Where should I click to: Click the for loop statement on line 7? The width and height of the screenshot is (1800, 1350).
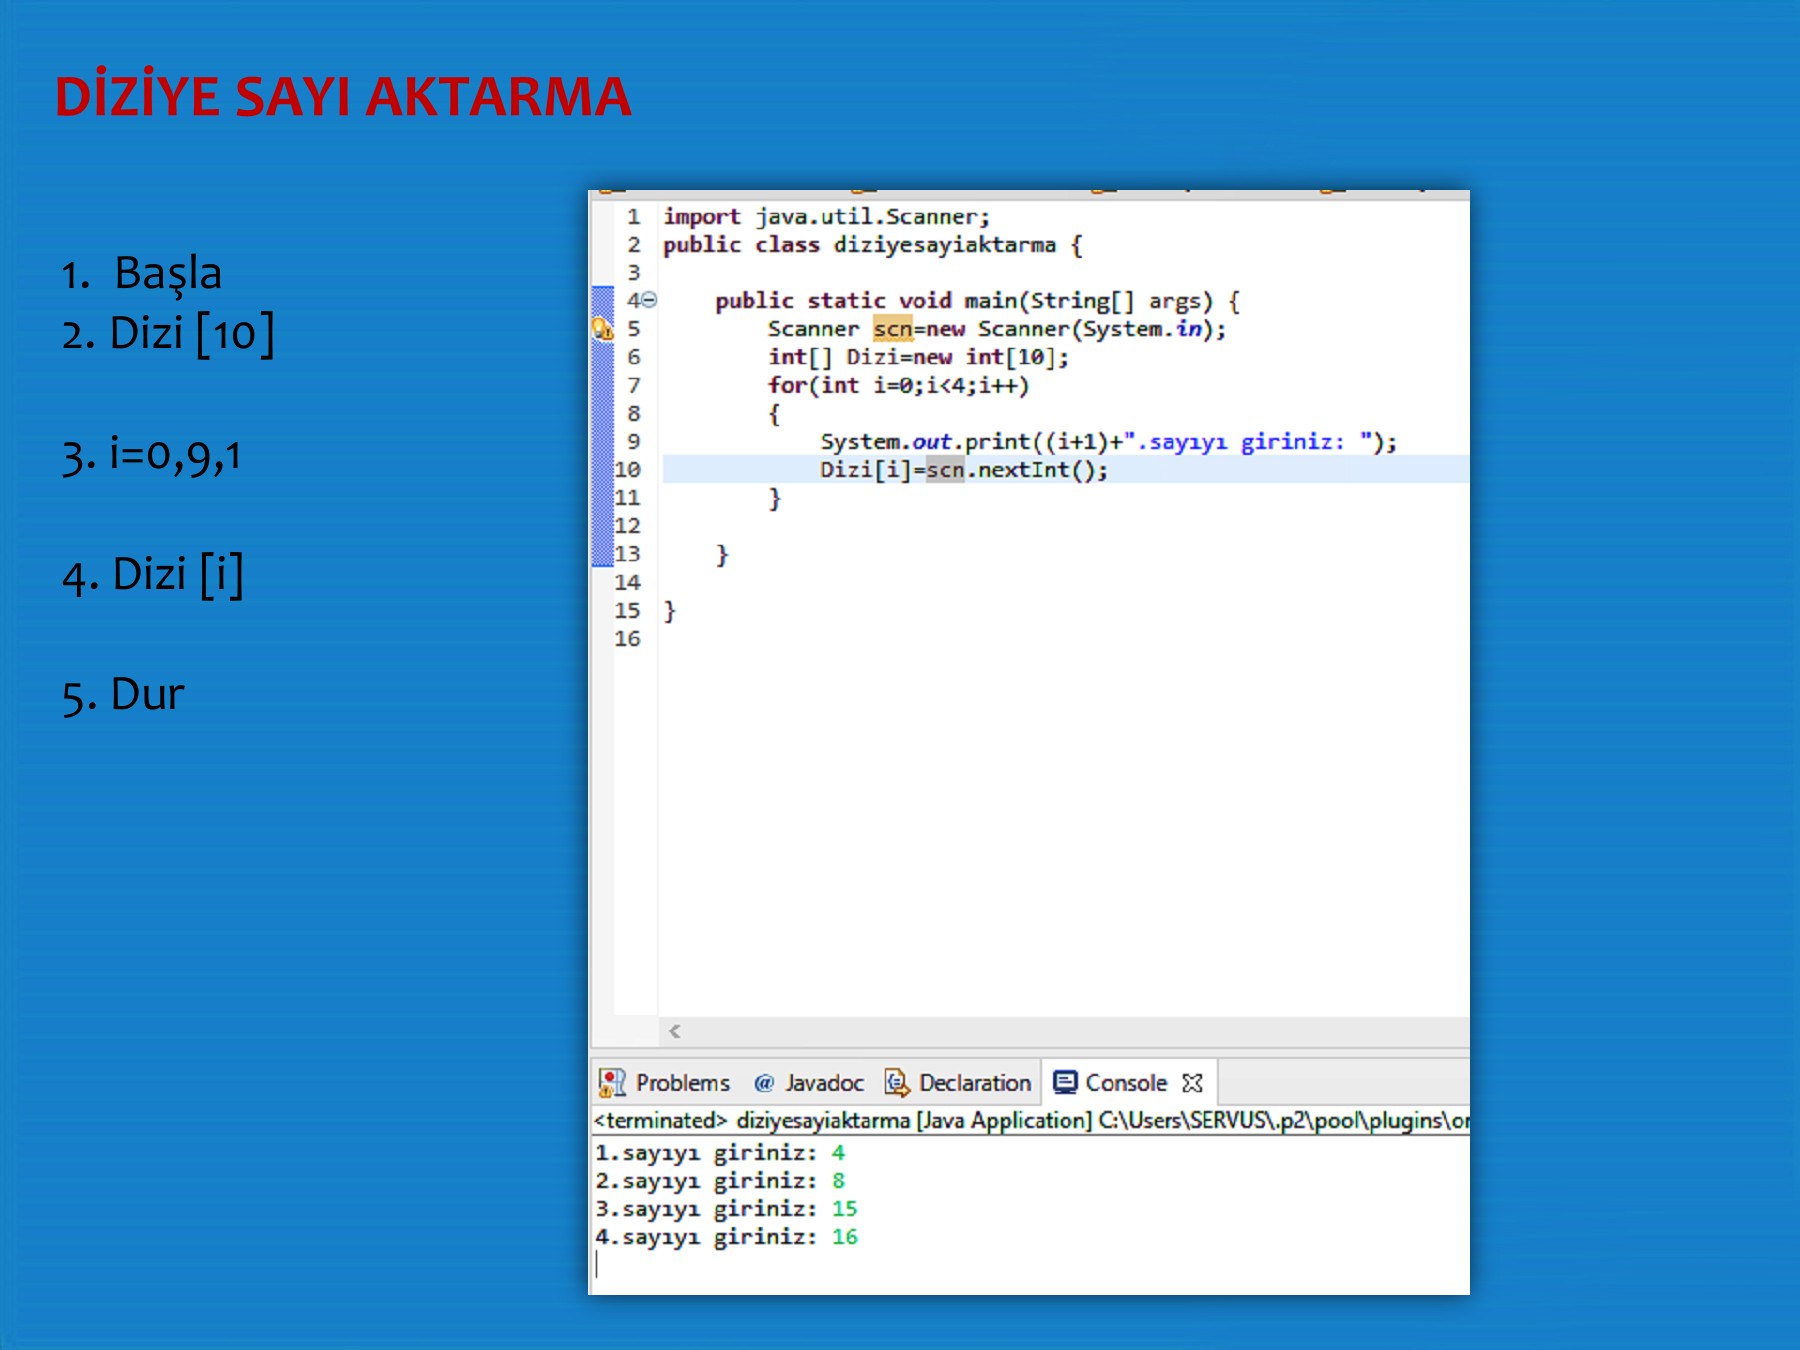tap(897, 385)
